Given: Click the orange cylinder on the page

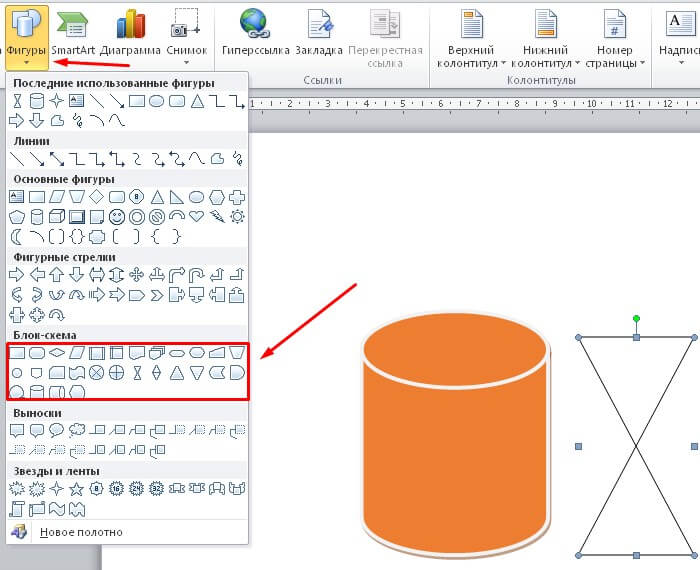Looking at the screenshot, I should 455,435.
